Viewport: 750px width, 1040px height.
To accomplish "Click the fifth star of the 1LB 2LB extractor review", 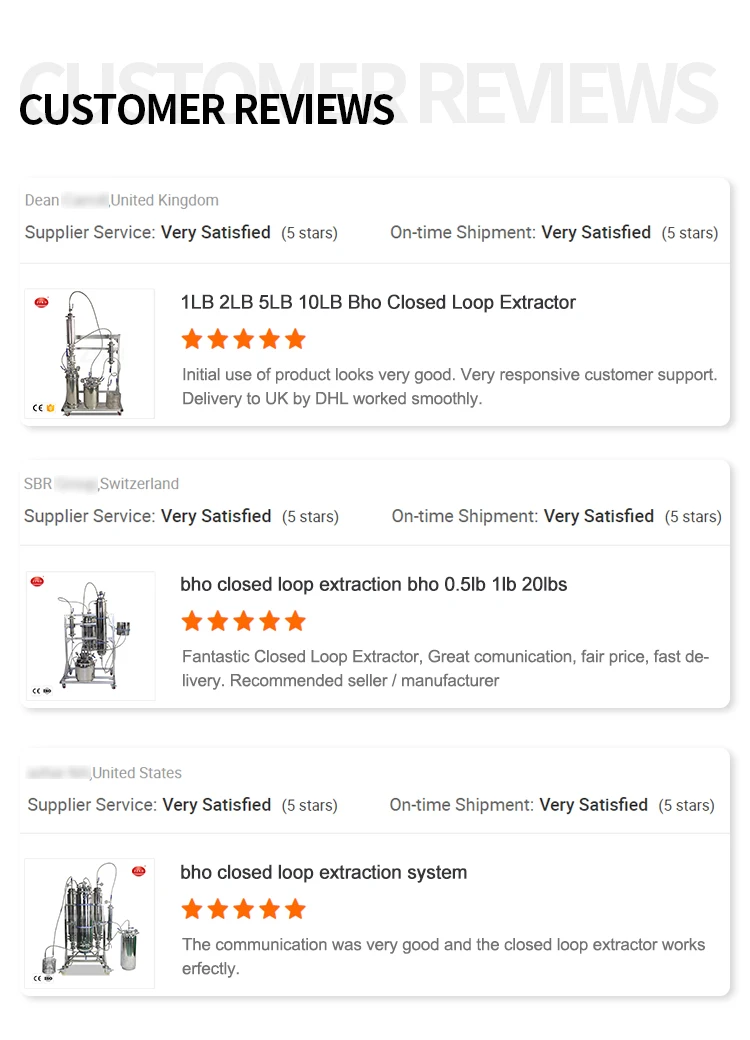I will click(295, 340).
